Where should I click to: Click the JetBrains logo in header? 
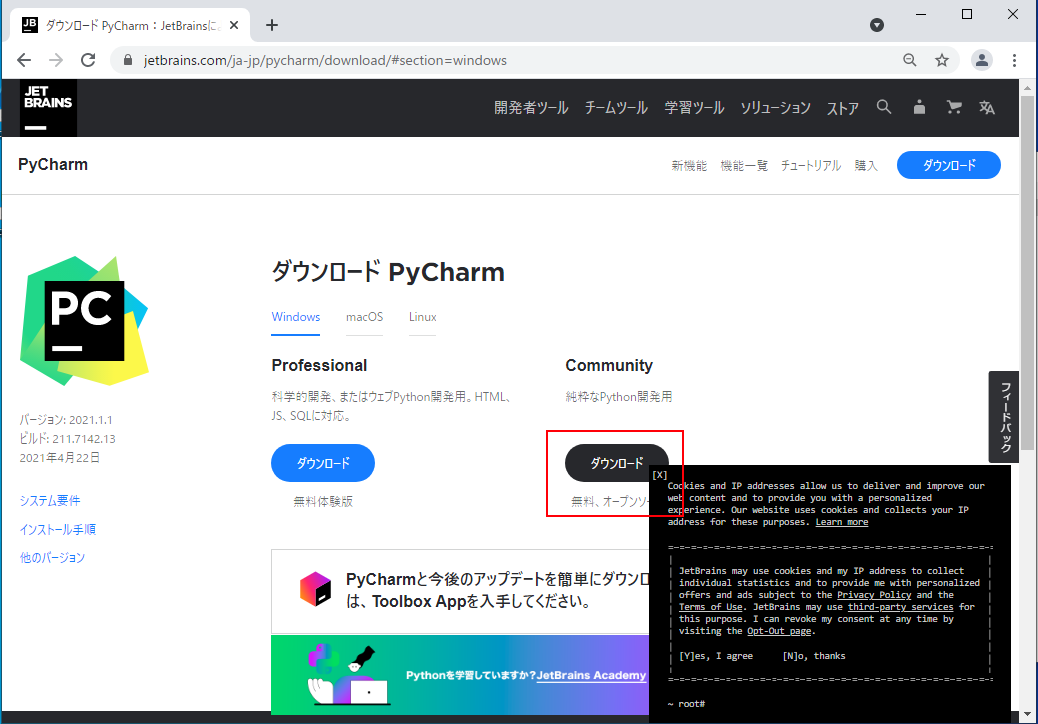click(x=48, y=108)
